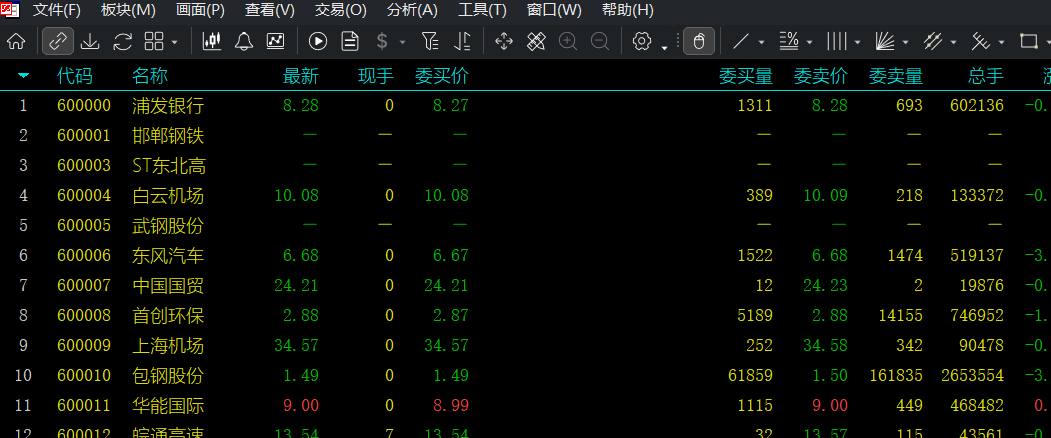The width and height of the screenshot is (1051, 438).
Task: Sort by the 名称 column header
Action: [150, 76]
